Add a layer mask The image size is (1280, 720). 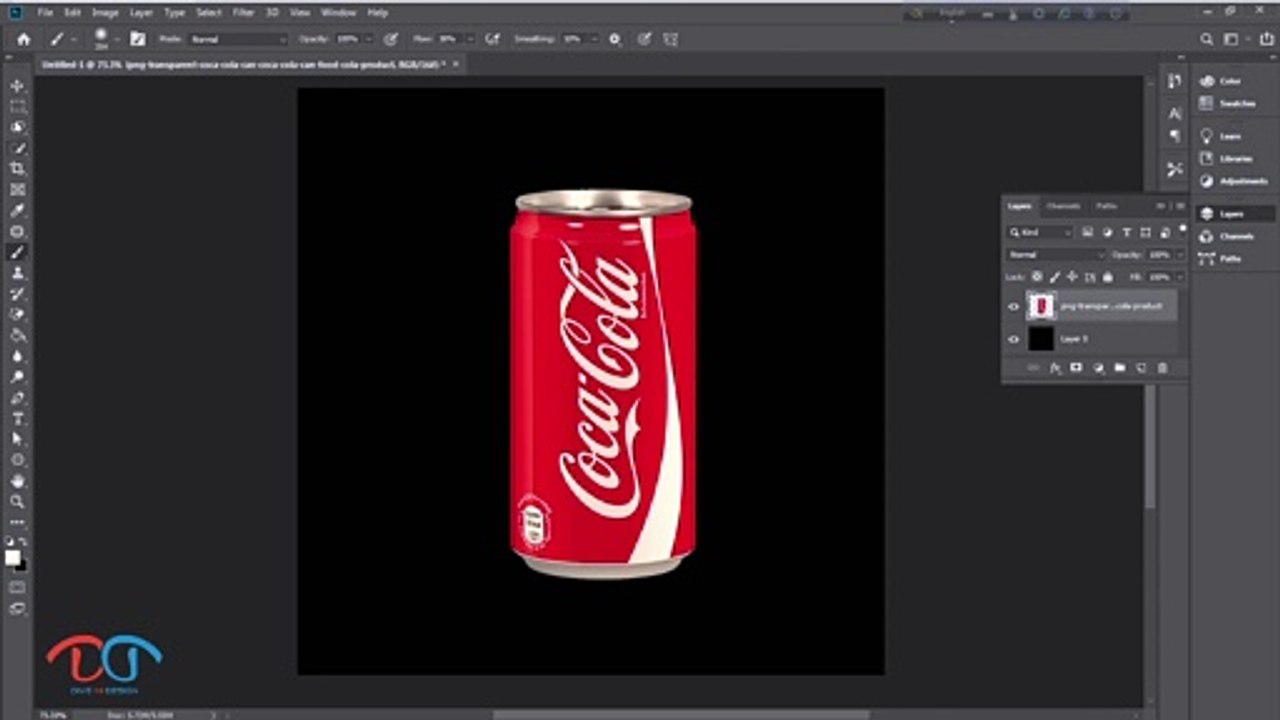pos(1076,368)
